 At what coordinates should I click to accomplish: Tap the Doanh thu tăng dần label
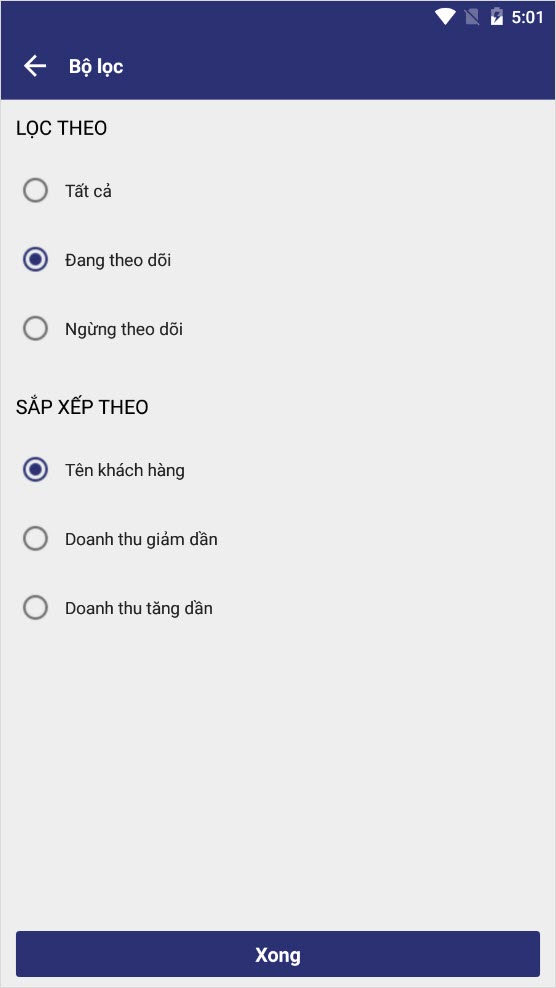[139, 609]
